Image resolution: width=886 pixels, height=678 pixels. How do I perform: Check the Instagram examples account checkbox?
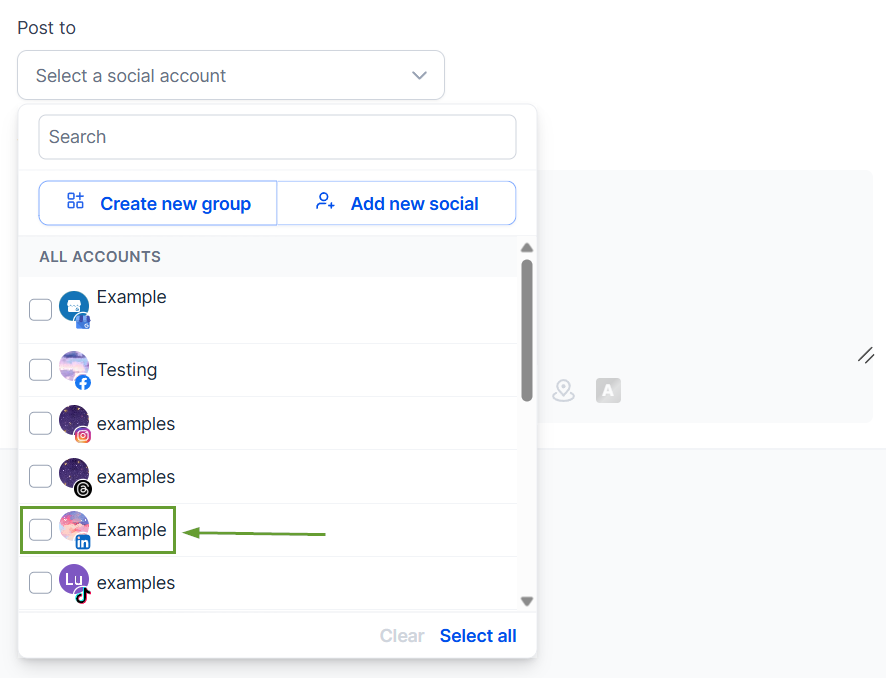click(41, 423)
